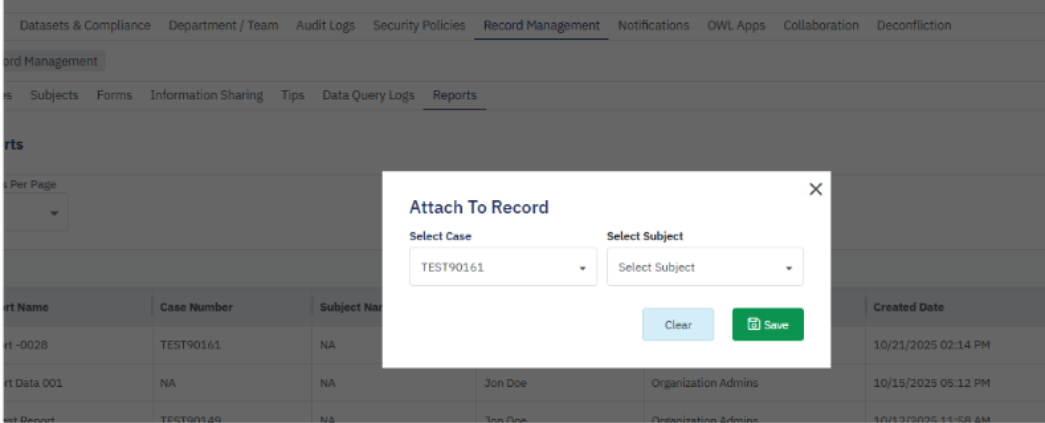This screenshot has height=423, width=1045.
Task: Open the Forms sub-tab
Action: coord(114,95)
